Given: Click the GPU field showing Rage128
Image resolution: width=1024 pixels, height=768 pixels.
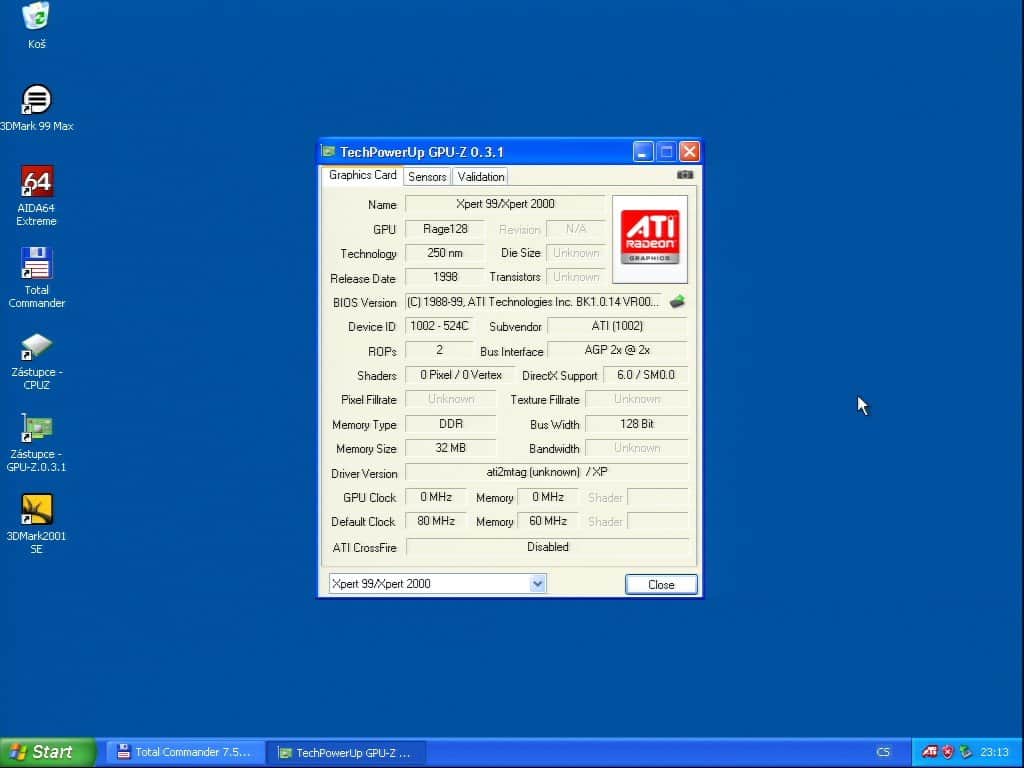Looking at the screenshot, I should click(445, 229).
